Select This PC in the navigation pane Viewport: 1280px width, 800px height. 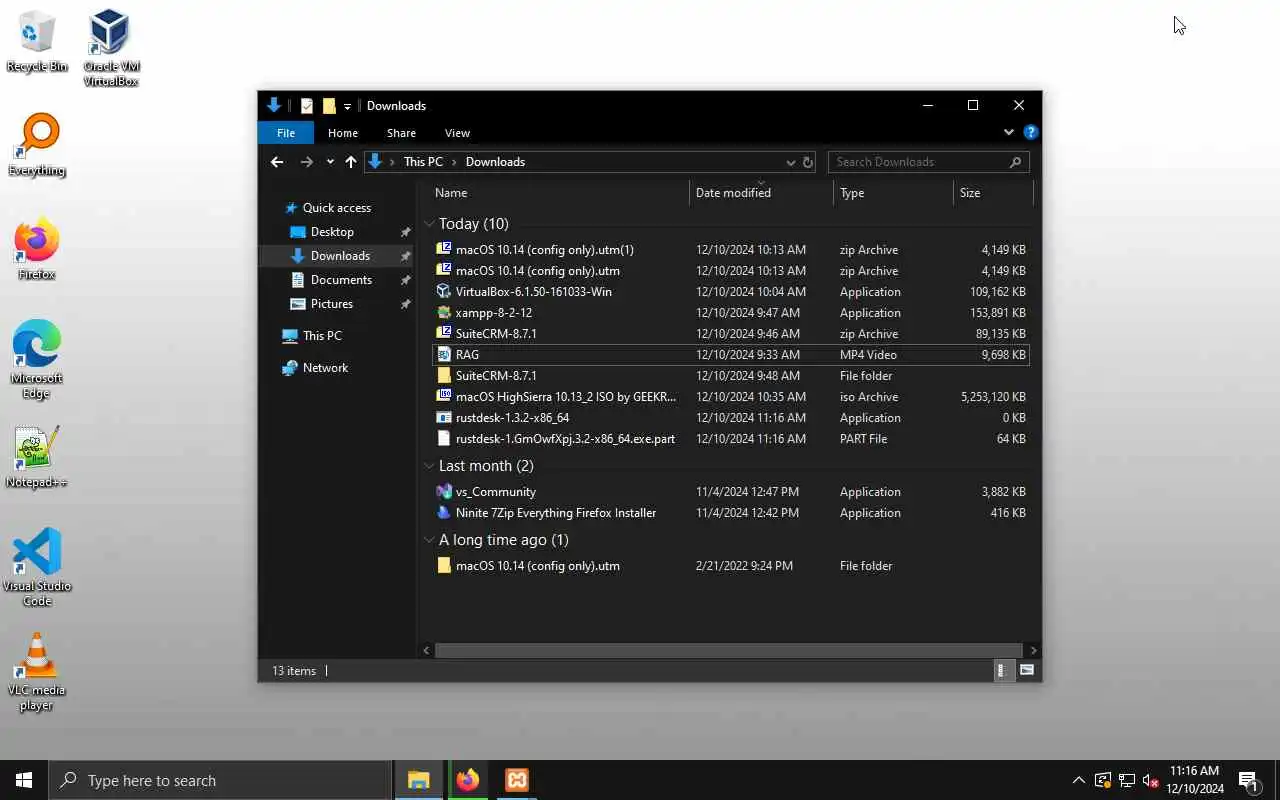click(x=322, y=336)
